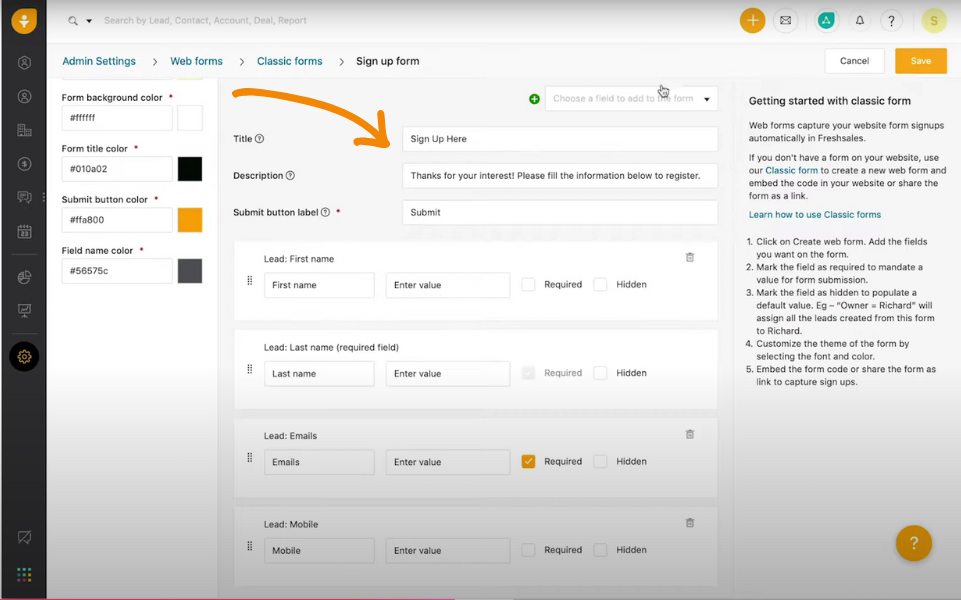This screenshot has height=600, width=961.
Task: Open the floating orange help bubble
Action: pyautogui.click(x=914, y=543)
